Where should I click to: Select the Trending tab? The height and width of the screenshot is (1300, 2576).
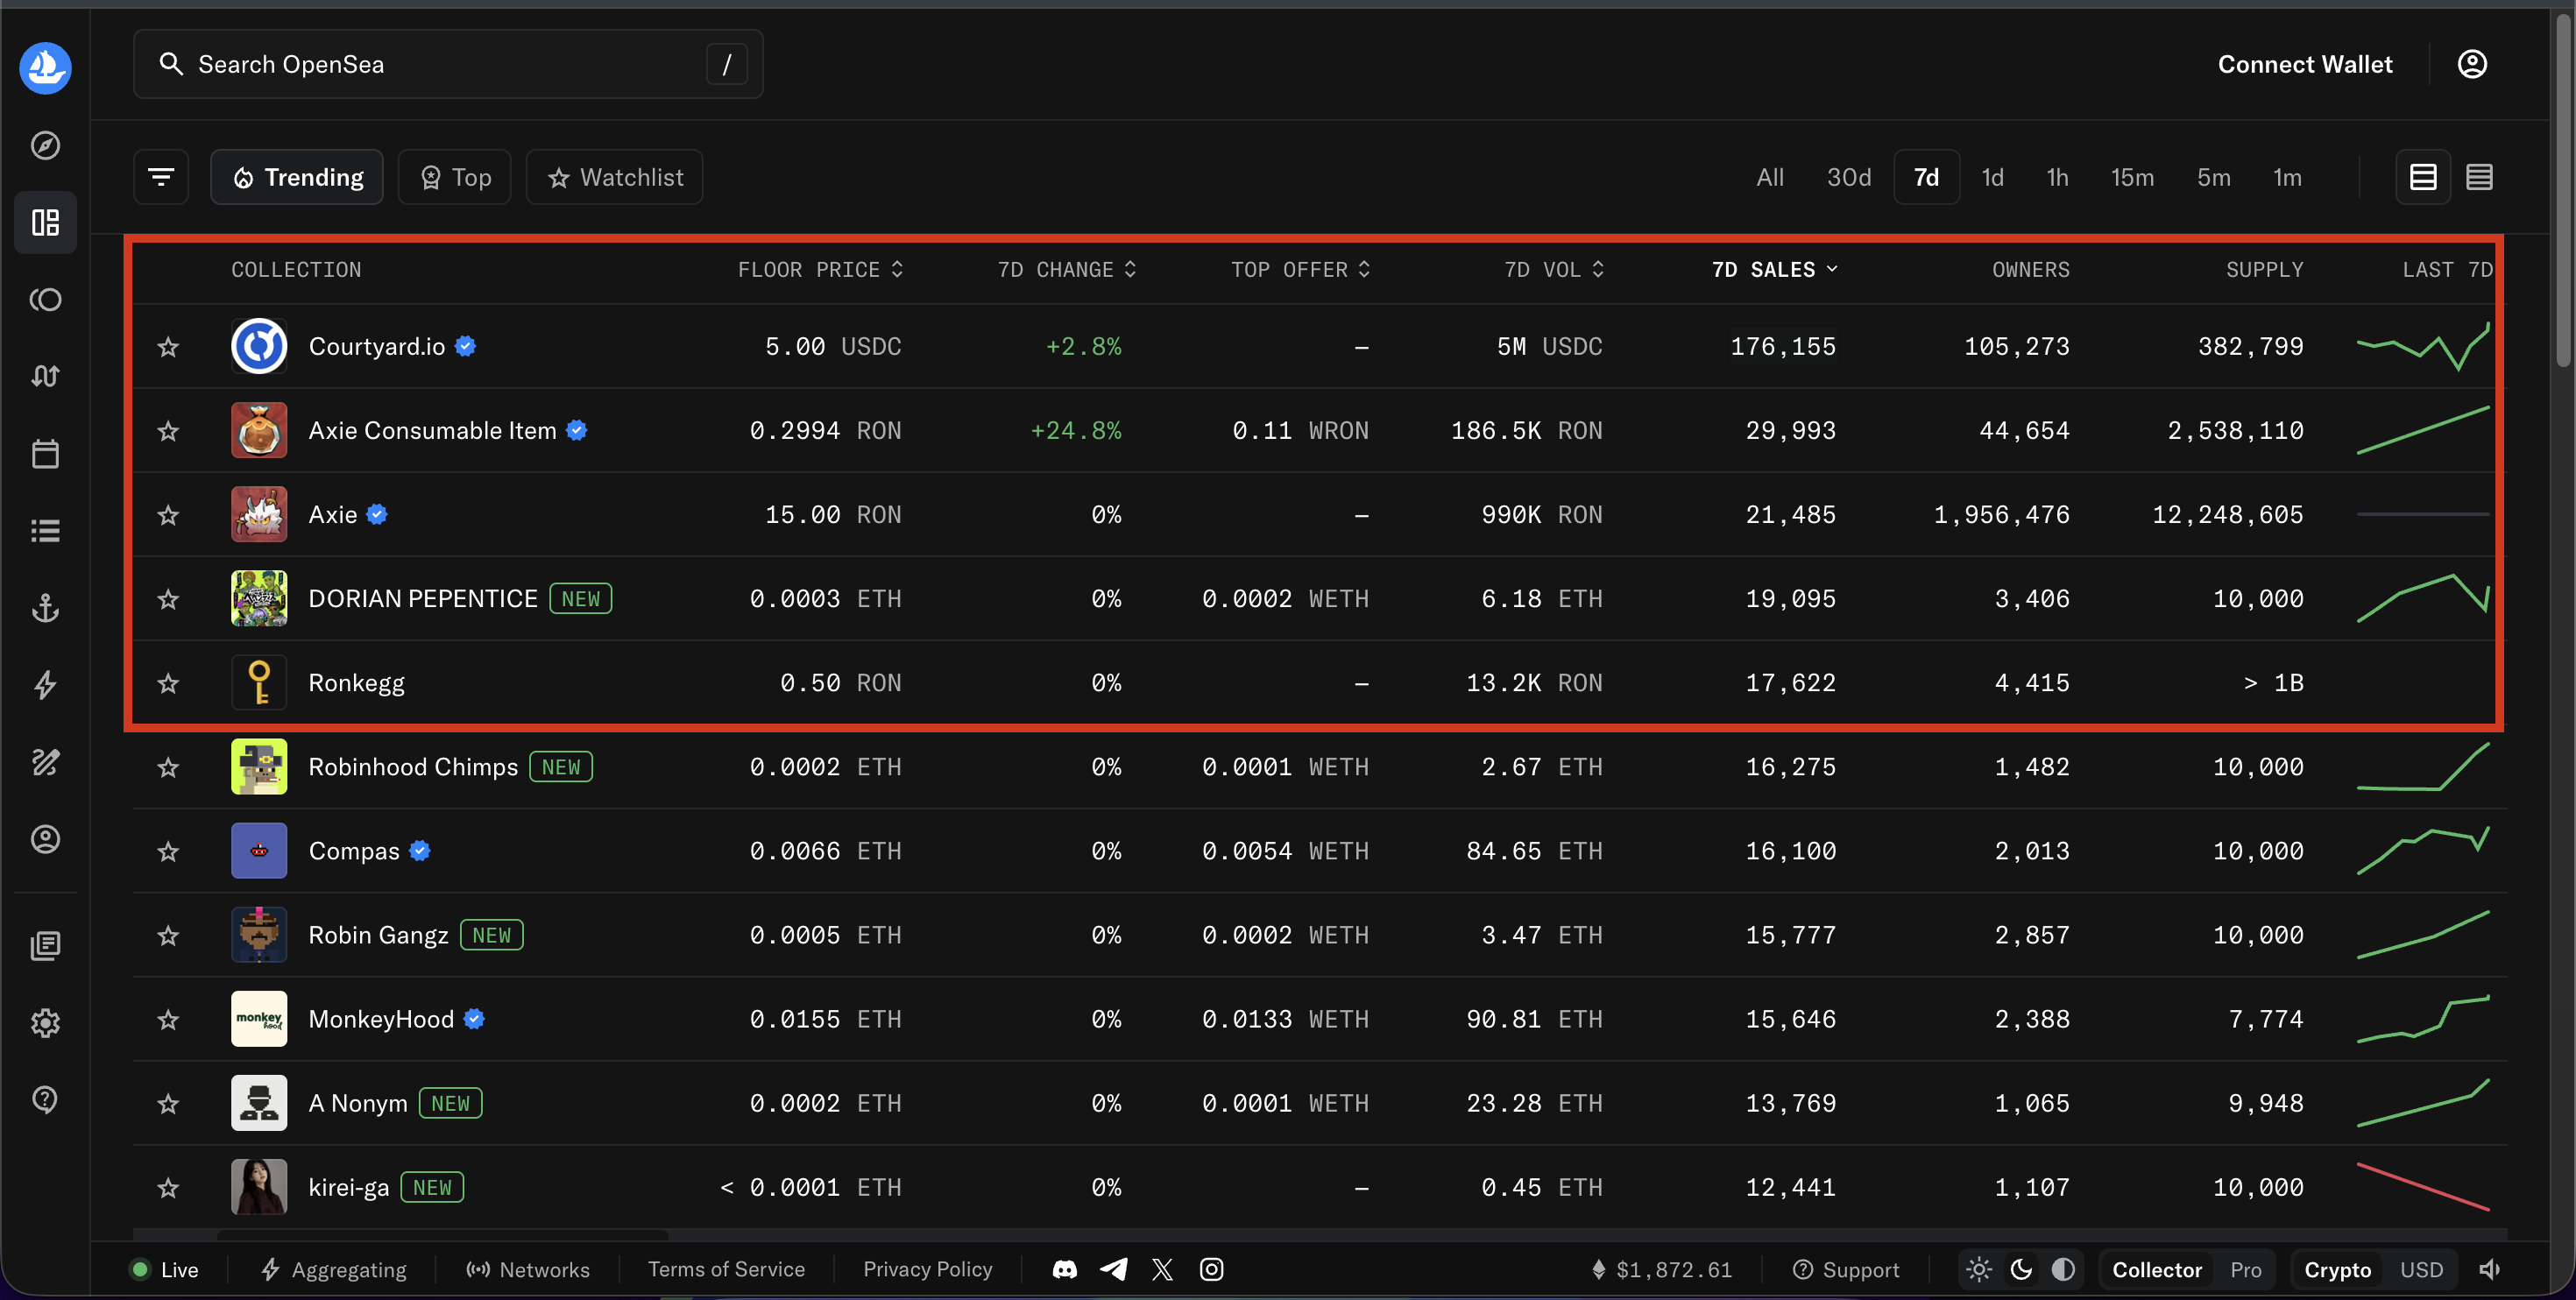pyautogui.click(x=297, y=177)
